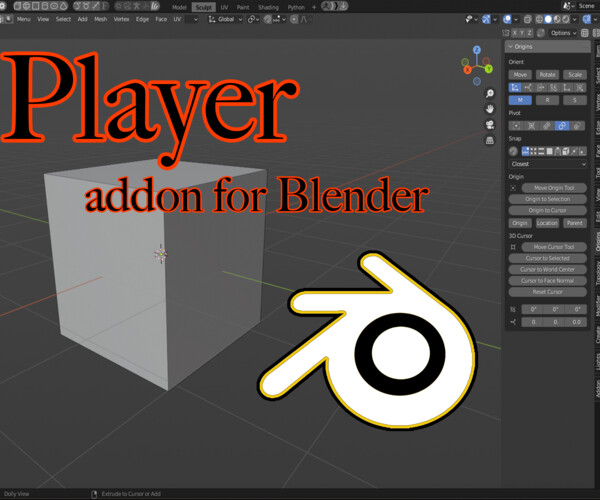Viewport: 600px width, 500px height.
Task: Click the Python workspace tab
Action: [296, 7]
